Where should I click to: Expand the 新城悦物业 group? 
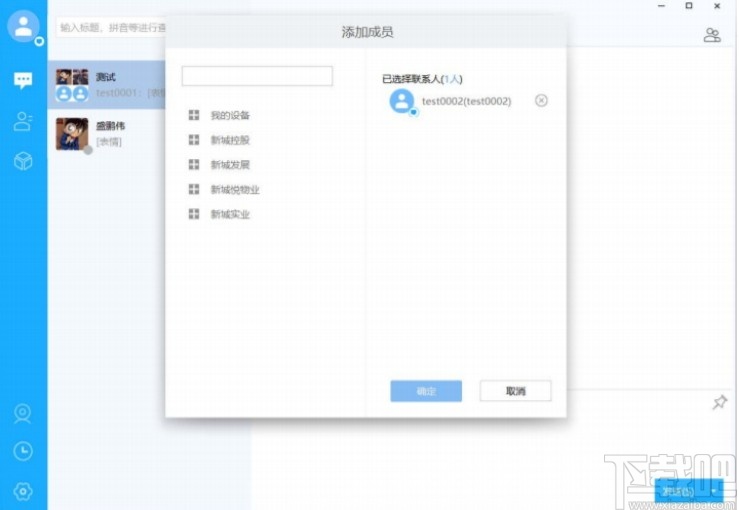(194, 189)
